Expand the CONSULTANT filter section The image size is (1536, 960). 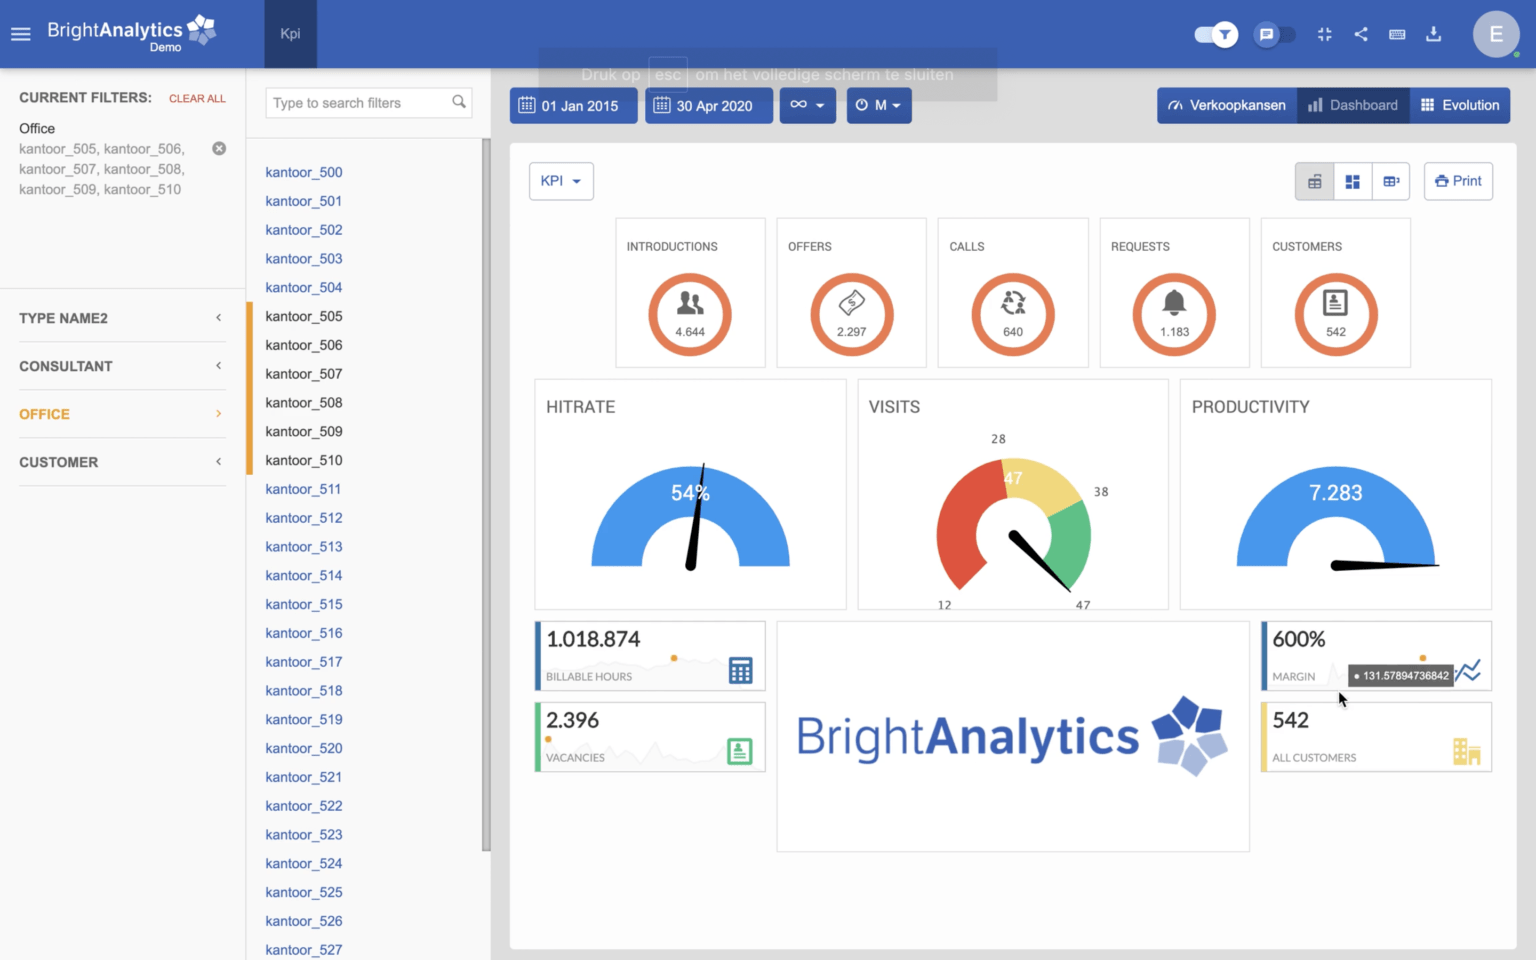[120, 366]
